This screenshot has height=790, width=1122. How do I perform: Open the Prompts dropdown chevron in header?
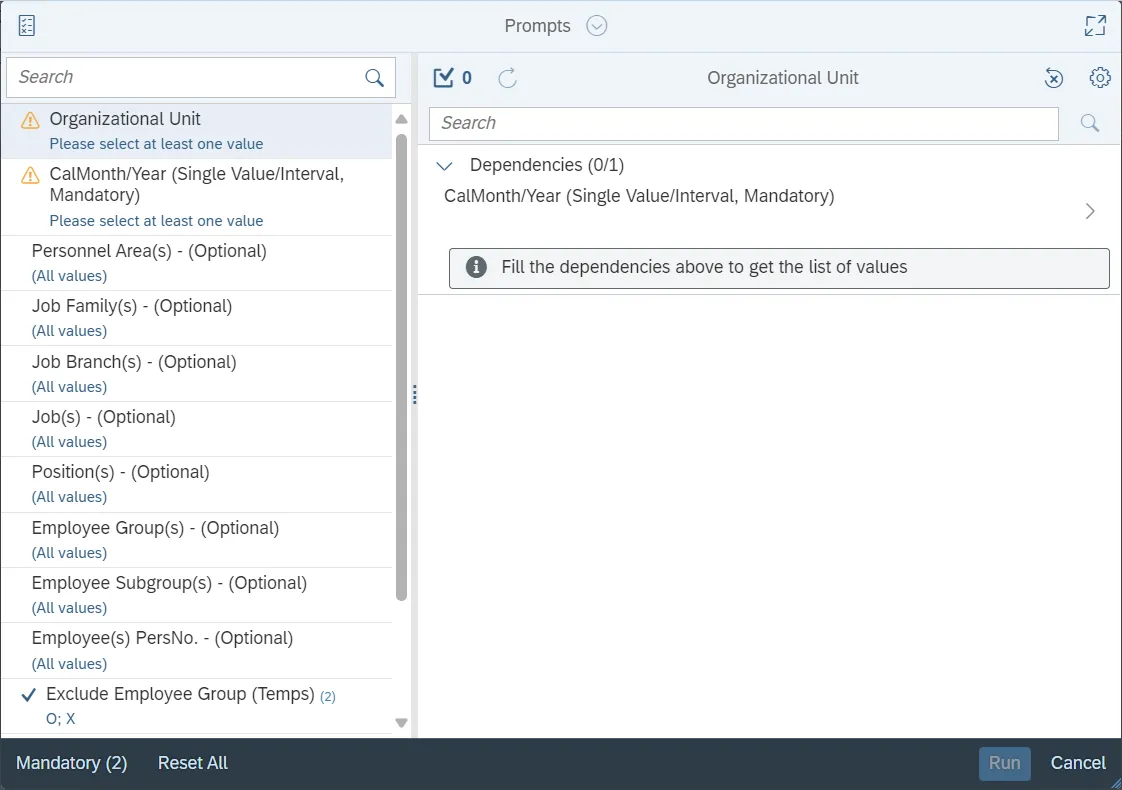coord(597,26)
